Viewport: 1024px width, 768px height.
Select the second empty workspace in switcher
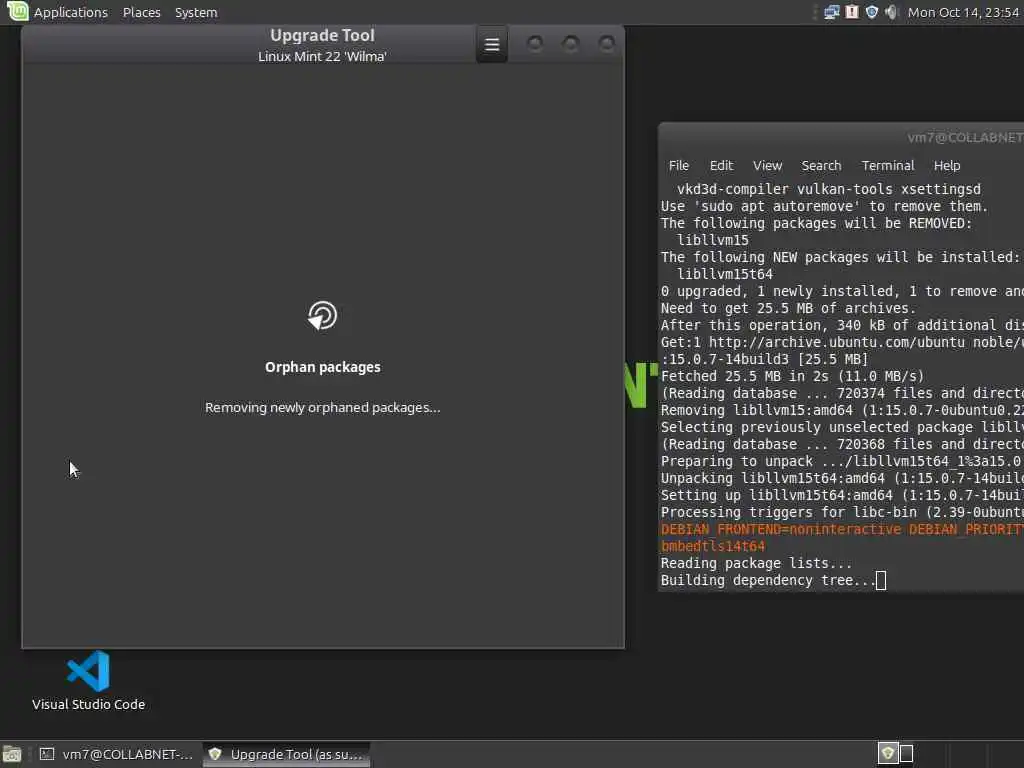point(906,754)
